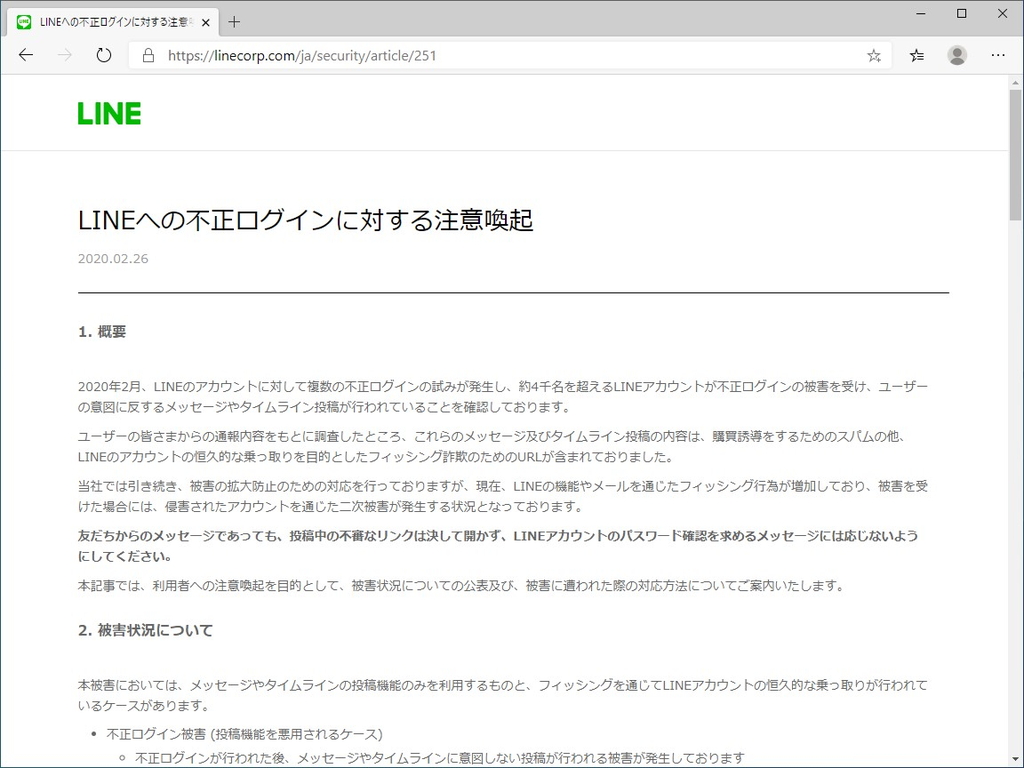Click the heading 2. 被害状況について
This screenshot has height=768, width=1024.
point(143,630)
